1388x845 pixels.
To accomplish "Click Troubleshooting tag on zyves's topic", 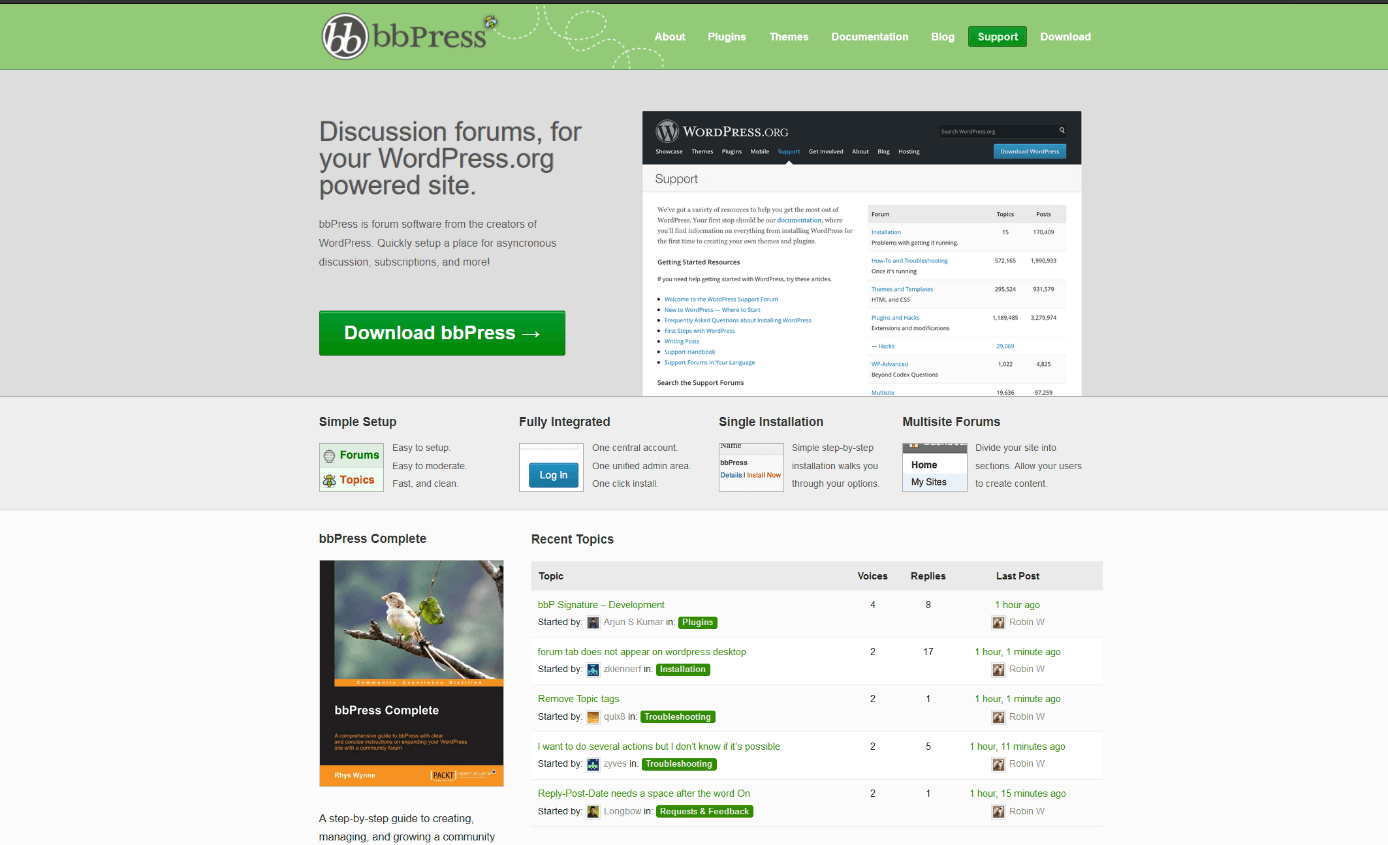I will pos(679,764).
